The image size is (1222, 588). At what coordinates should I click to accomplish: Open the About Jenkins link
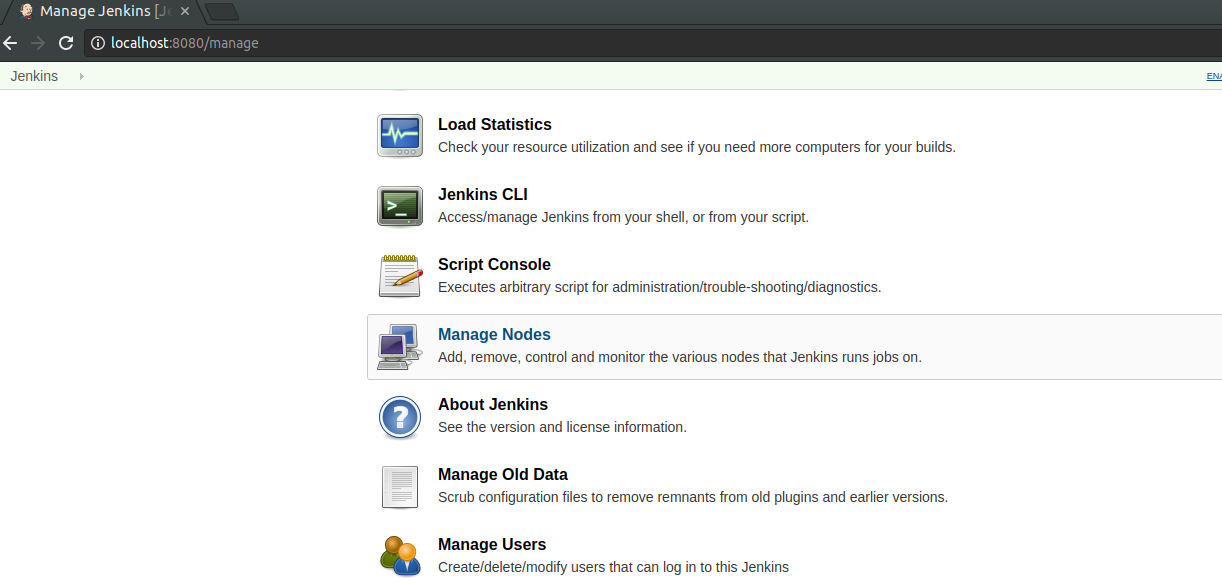pyautogui.click(x=493, y=405)
